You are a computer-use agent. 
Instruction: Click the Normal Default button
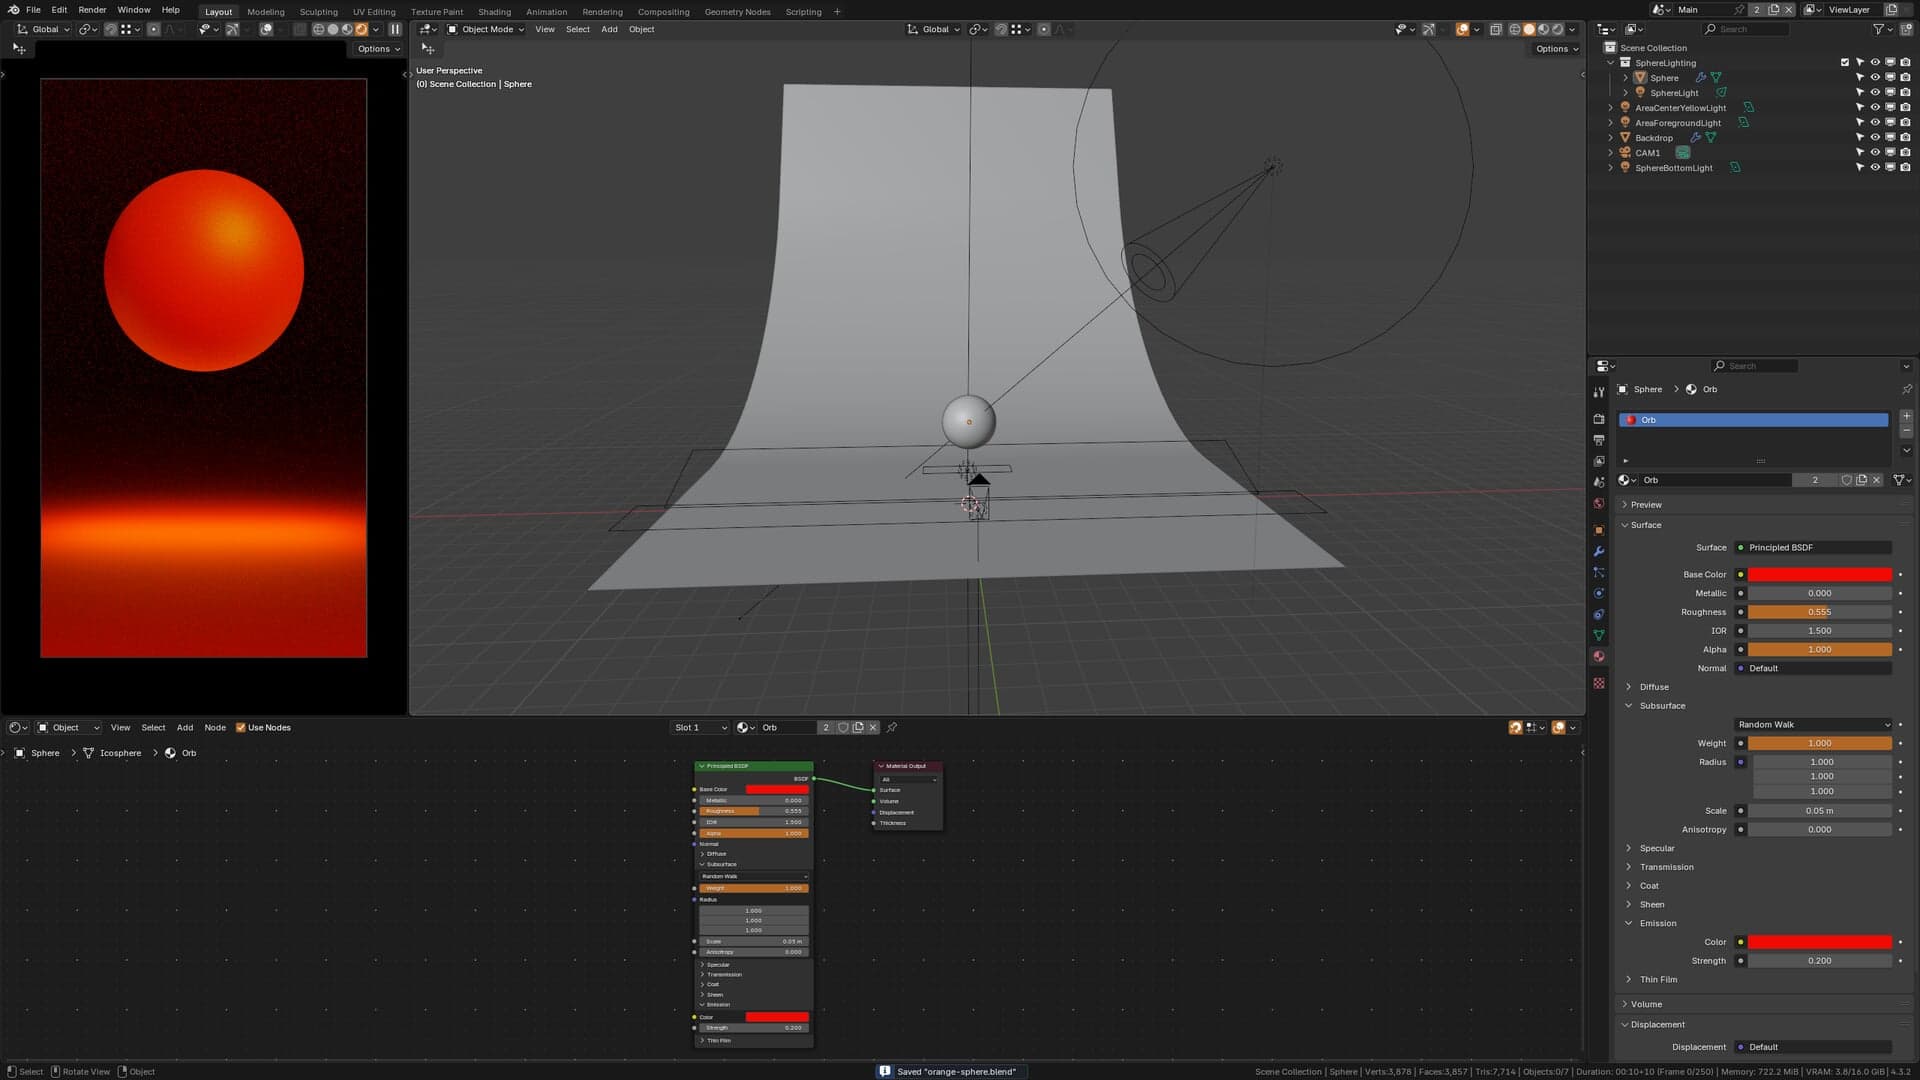pyautogui.click(x=1813, y=668)
